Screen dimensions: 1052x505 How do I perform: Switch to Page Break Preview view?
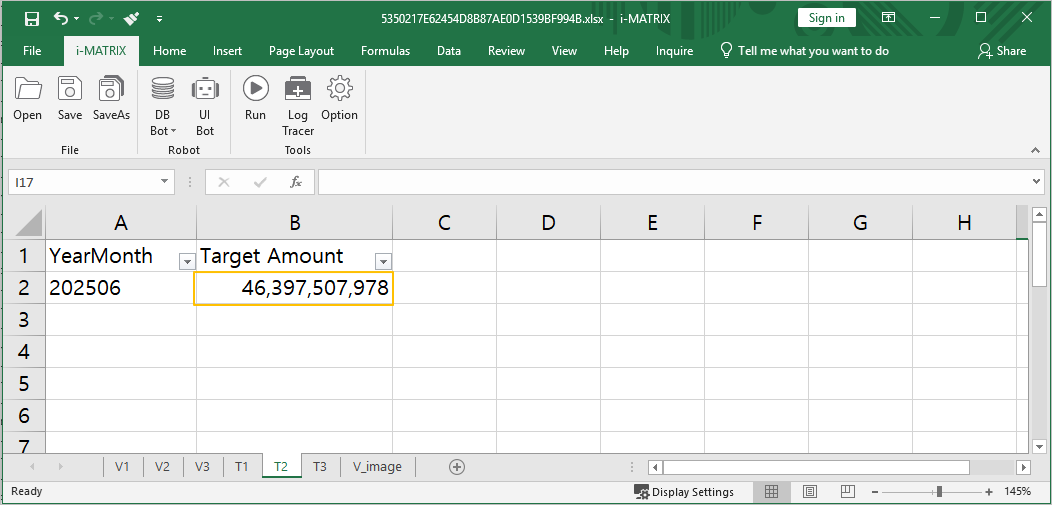tap(848, 492)
